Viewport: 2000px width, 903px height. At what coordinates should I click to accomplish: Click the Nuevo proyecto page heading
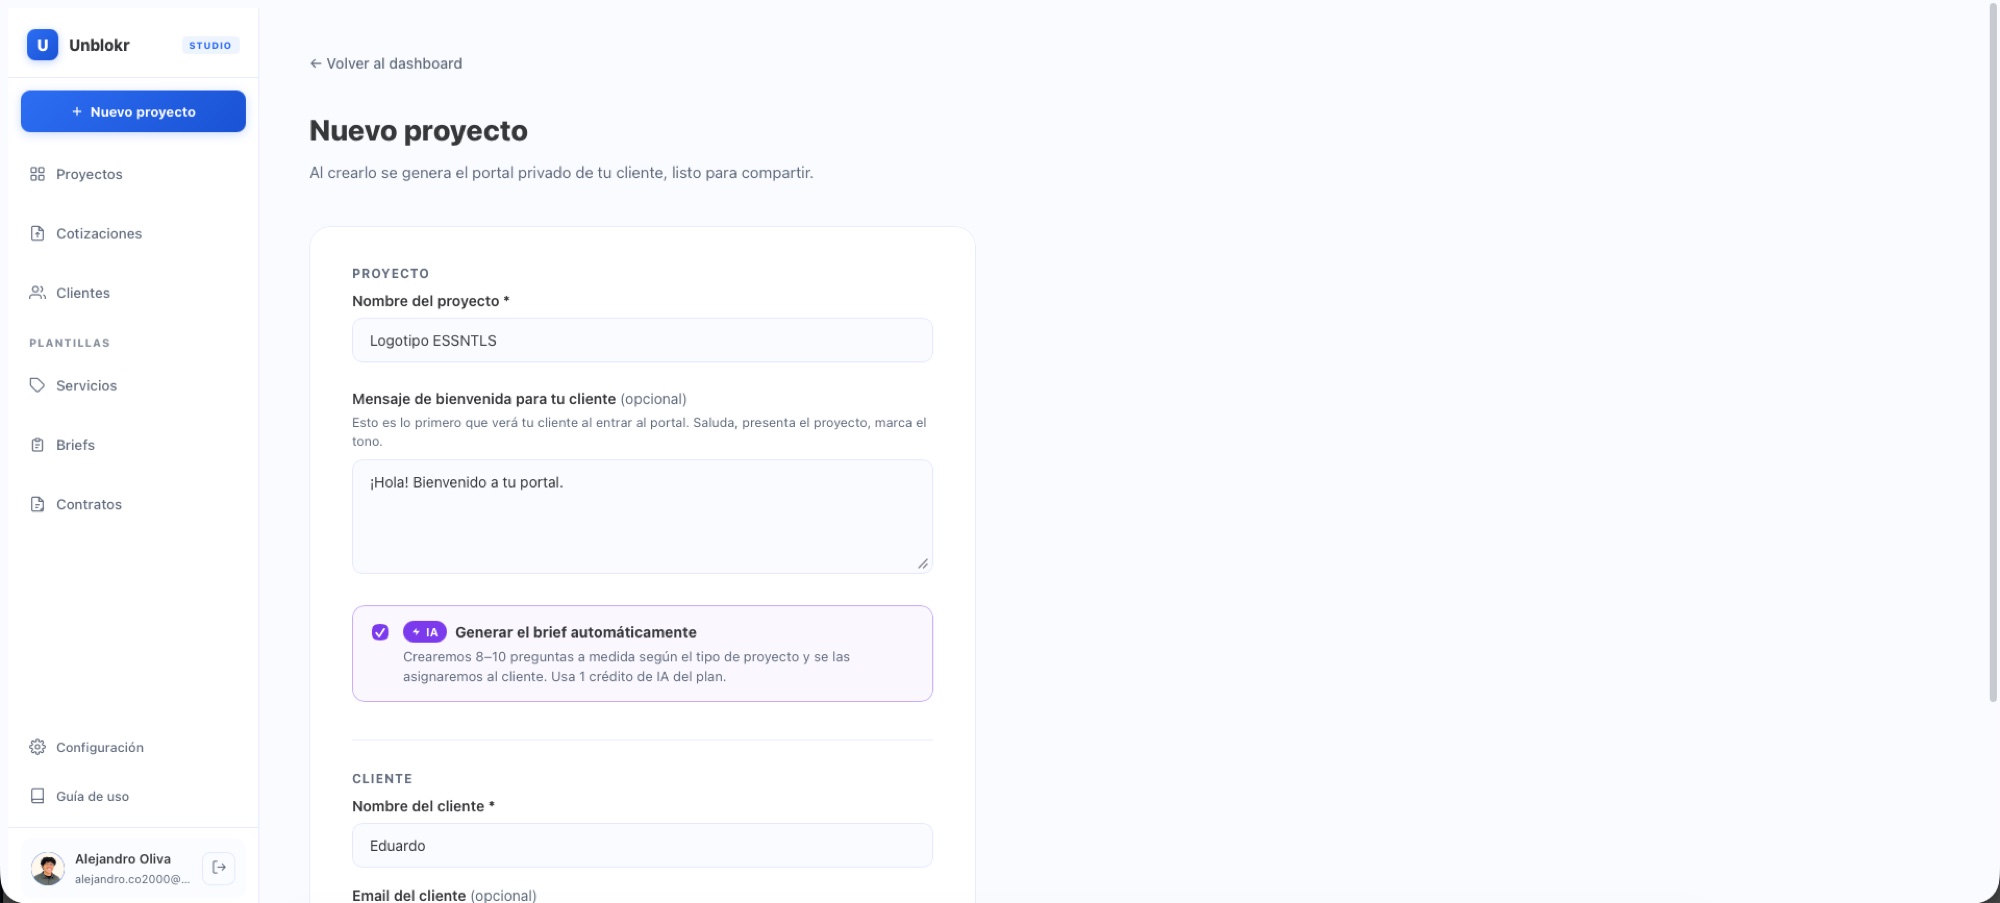(418, 131)
